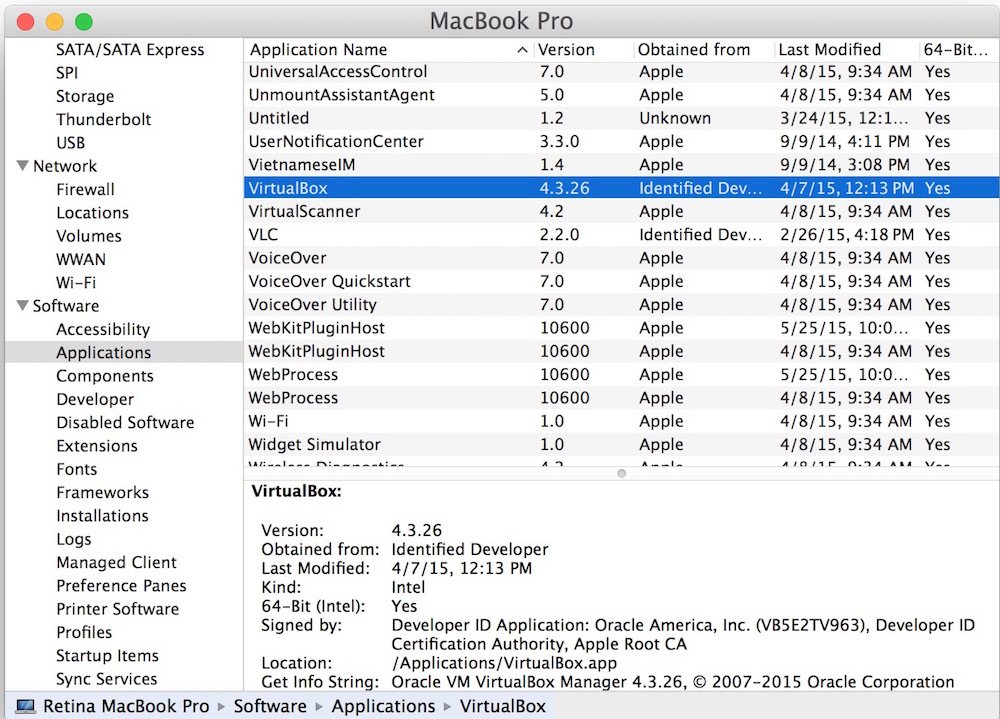The image size is (1000, 719).
Task: Select Startup Items in the sidebar
Action: click(107, 656)
